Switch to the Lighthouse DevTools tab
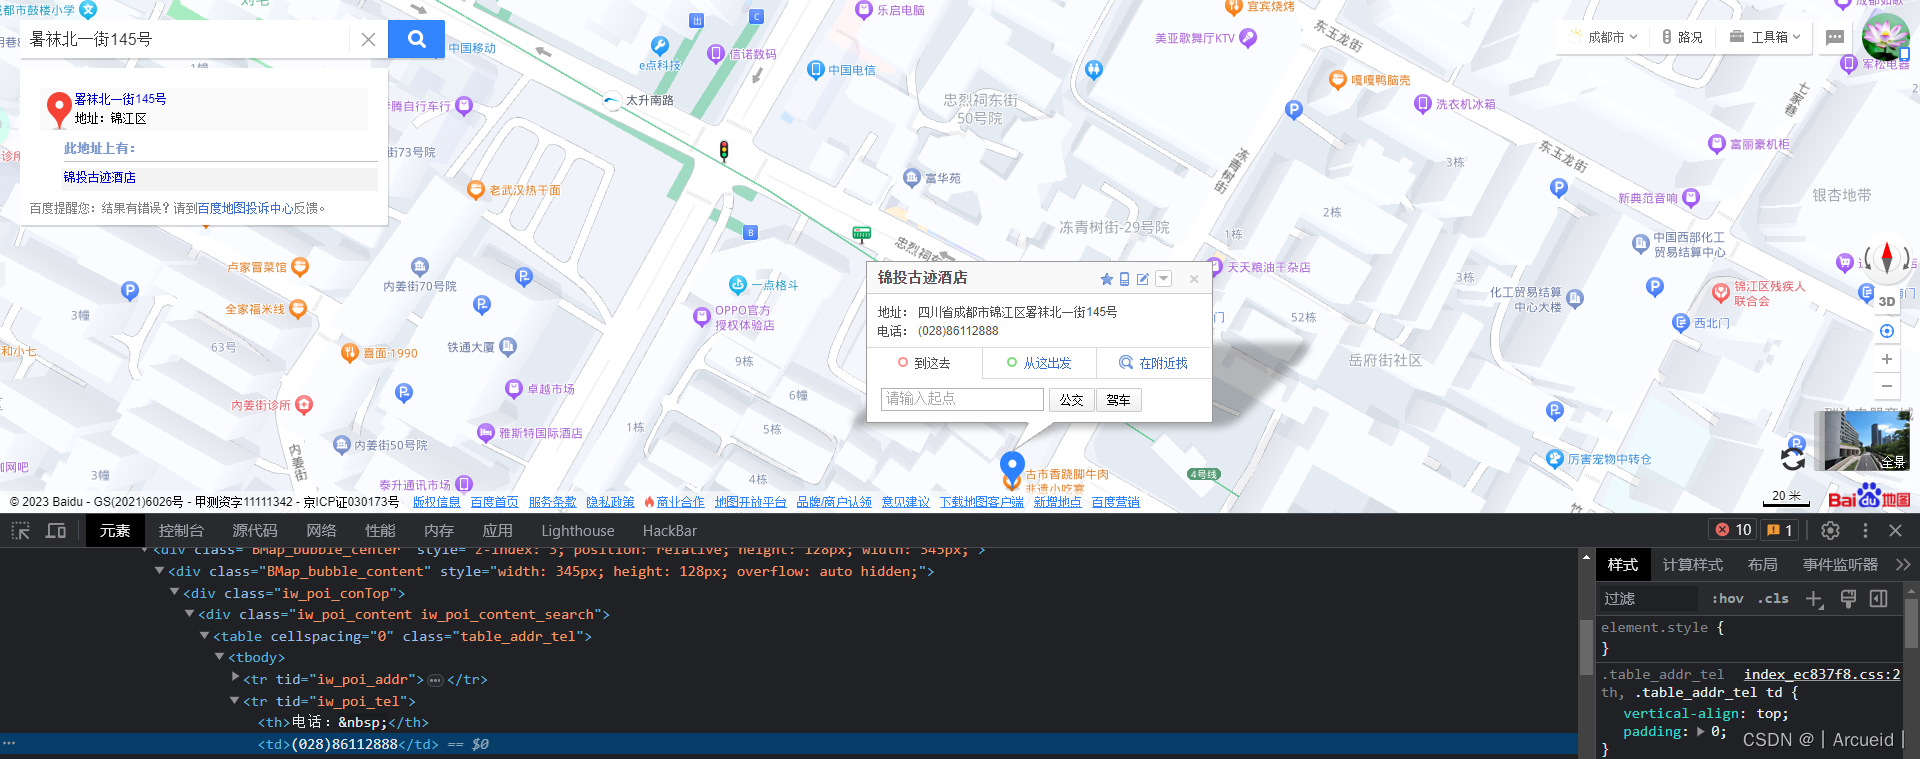Image resolution: width=1920 pixels, height=759 pixels. point(578,530)
